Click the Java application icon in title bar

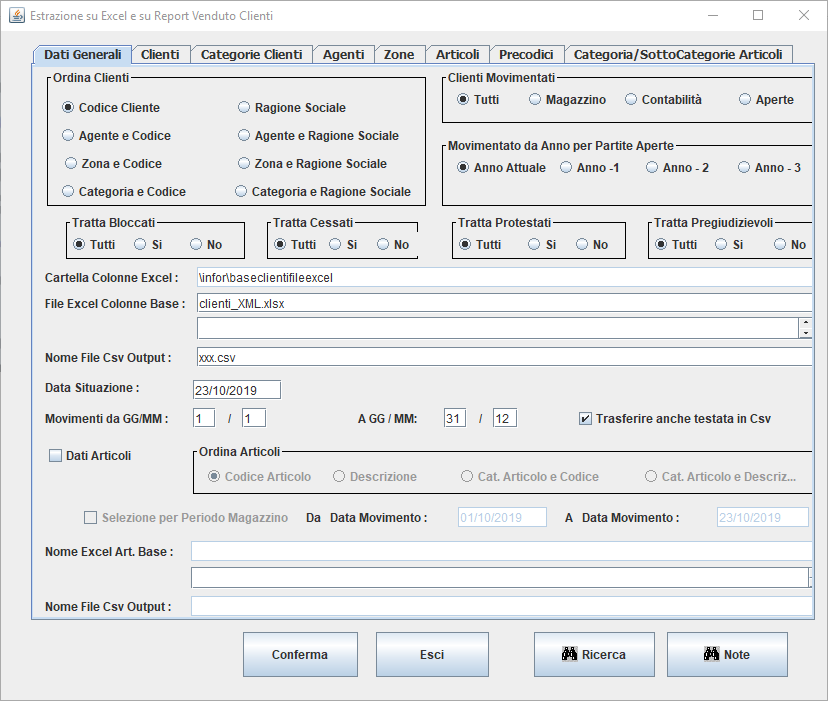point(17,15)
